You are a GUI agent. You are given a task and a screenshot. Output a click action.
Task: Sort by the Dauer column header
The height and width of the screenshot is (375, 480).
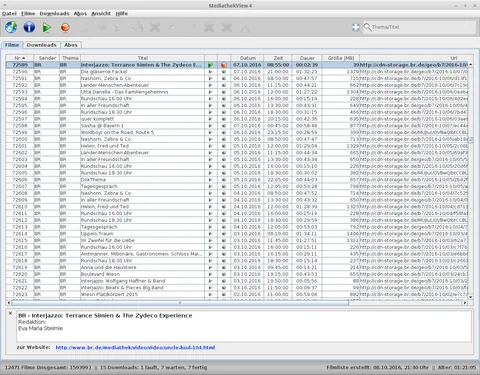307,58
